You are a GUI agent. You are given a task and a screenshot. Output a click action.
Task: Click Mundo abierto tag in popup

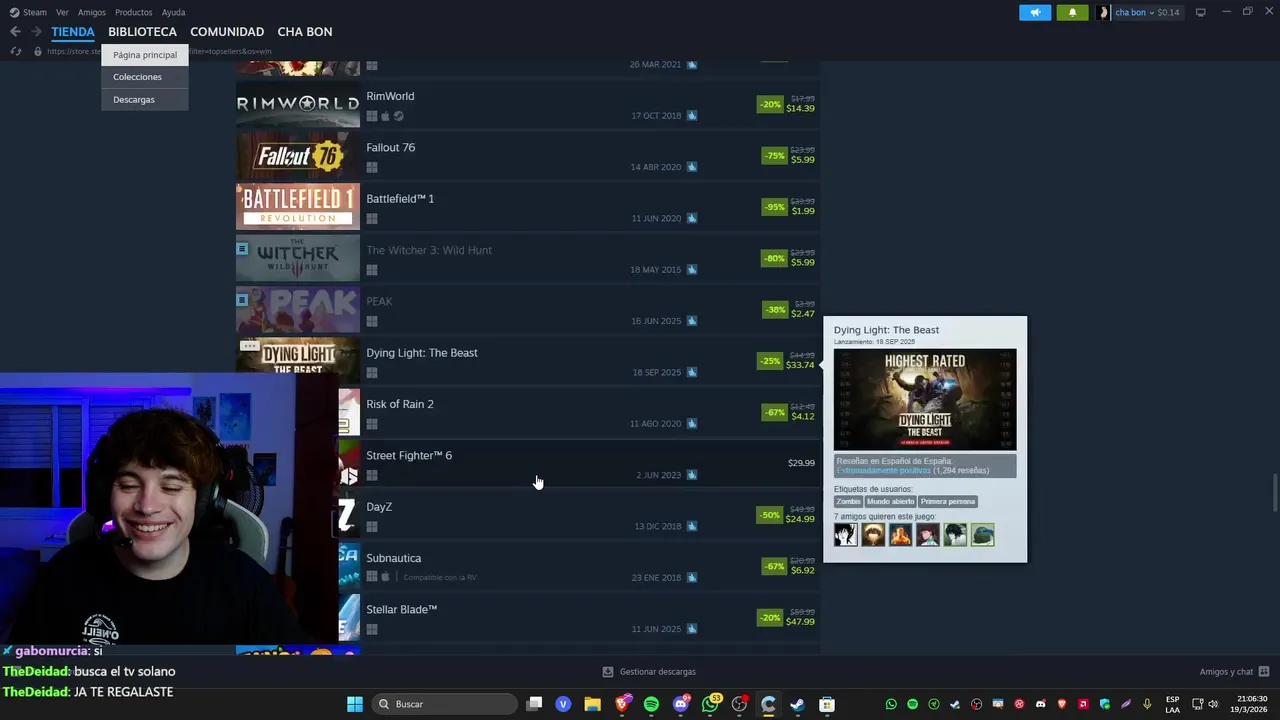(890, 501)
